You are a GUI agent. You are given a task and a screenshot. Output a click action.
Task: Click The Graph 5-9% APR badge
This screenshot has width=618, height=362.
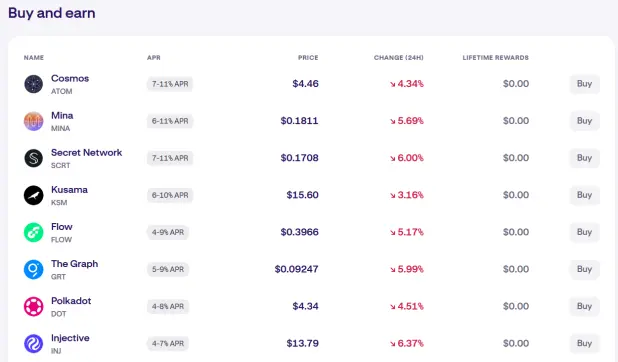[168, 269]
